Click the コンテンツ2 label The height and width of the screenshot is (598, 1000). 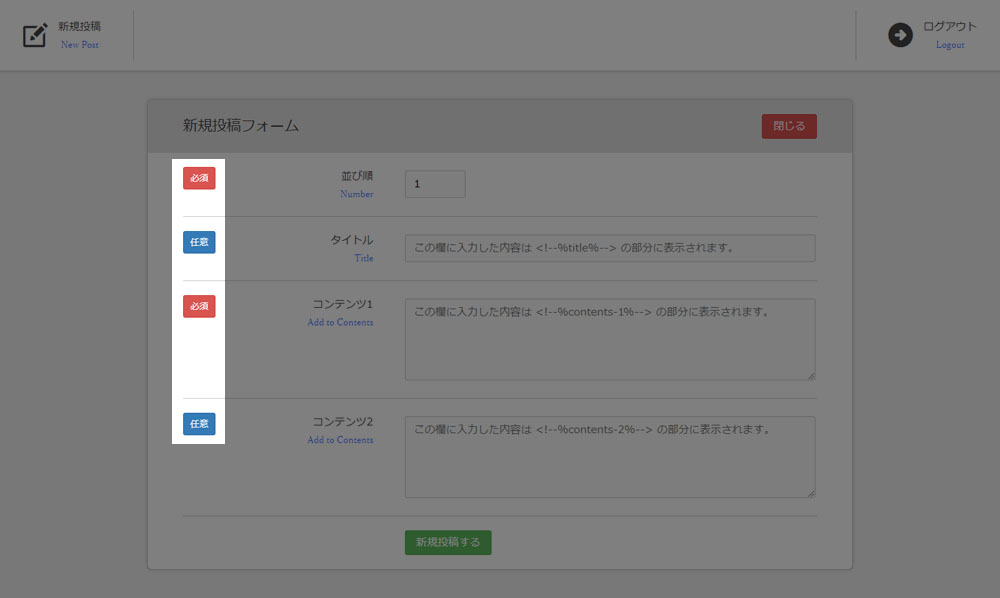click(342, 421)
